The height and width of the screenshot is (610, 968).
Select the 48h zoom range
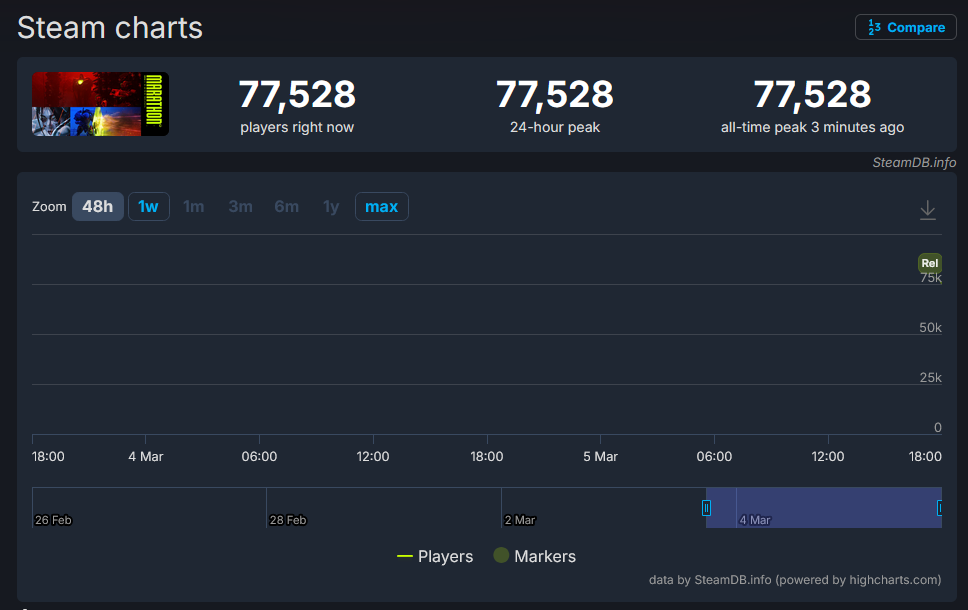click(x=98, y=206)
